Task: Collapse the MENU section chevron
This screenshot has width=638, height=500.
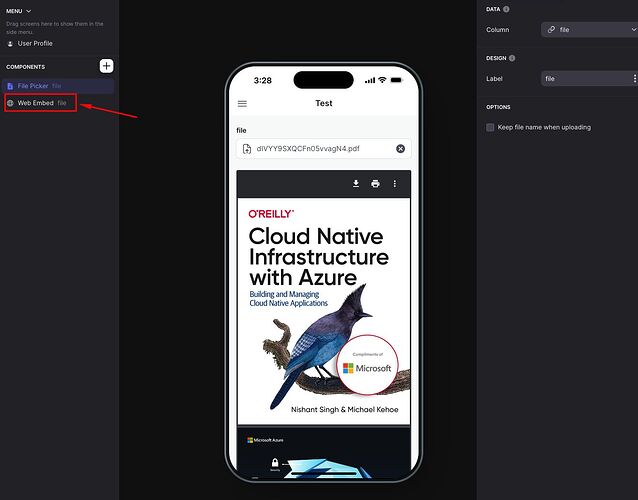Action: 28,11
